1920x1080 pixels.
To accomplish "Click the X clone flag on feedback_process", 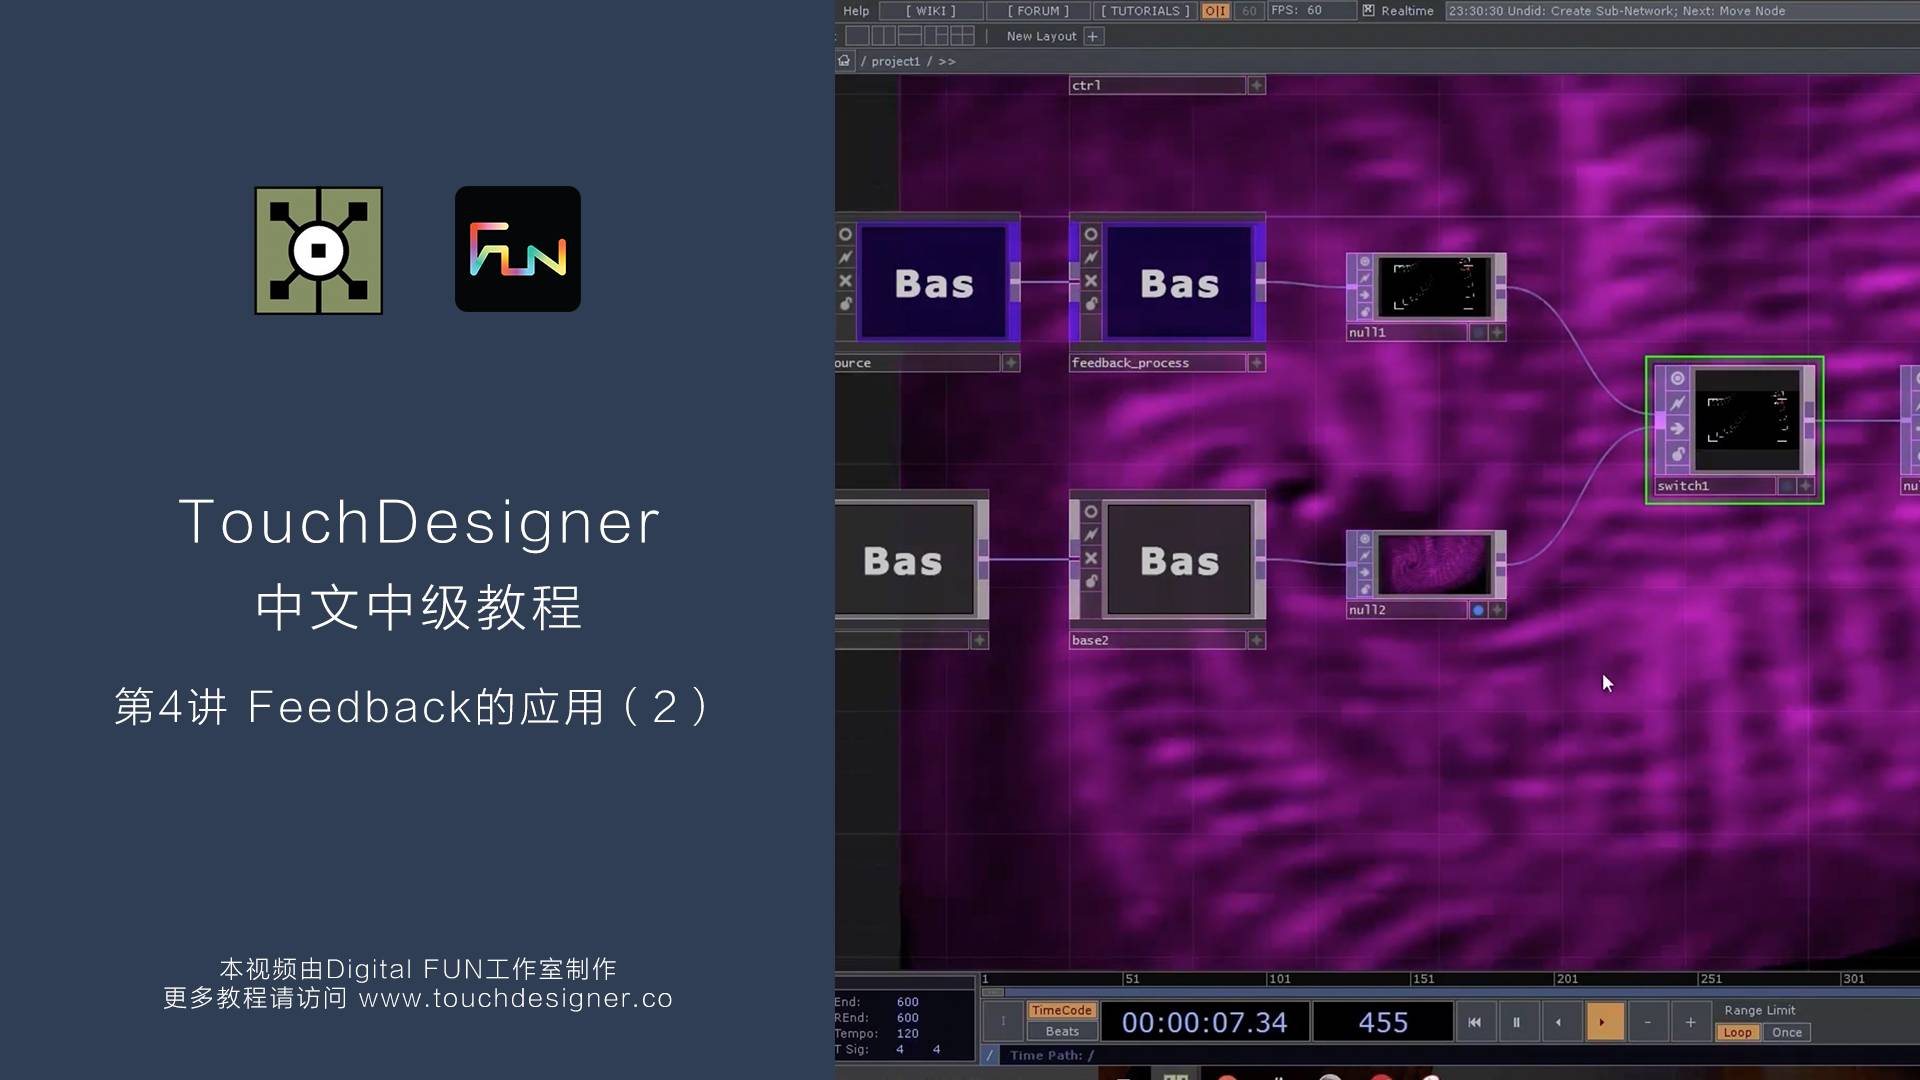I will tap(1091, 281).
